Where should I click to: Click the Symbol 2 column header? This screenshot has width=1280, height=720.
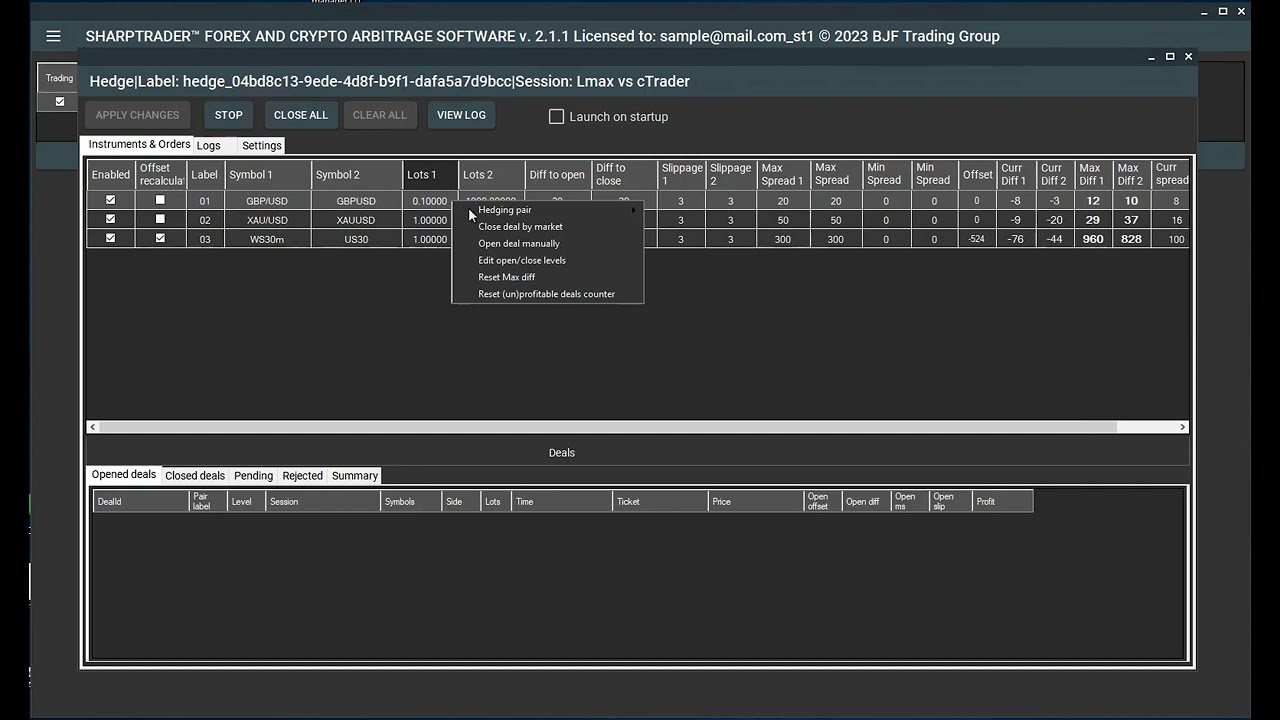click(356, 175)
